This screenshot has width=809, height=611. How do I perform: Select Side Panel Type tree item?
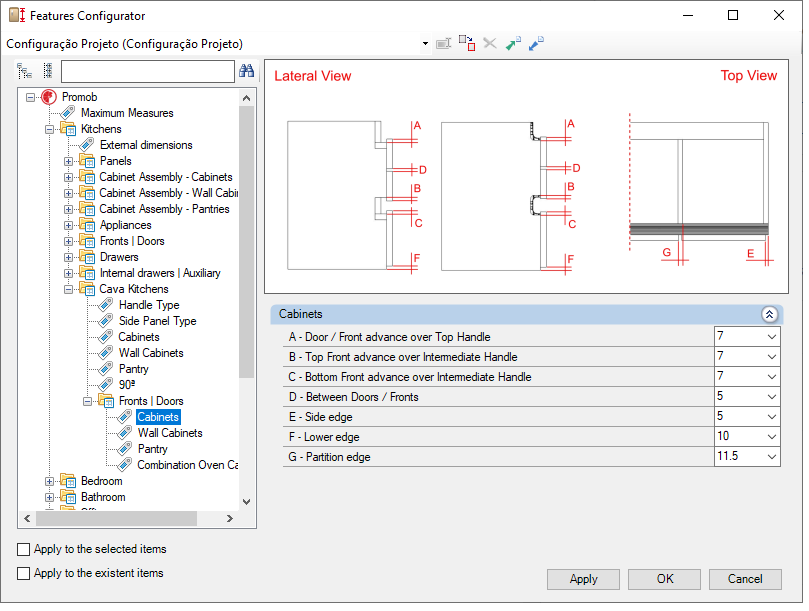tap(157, 321)
